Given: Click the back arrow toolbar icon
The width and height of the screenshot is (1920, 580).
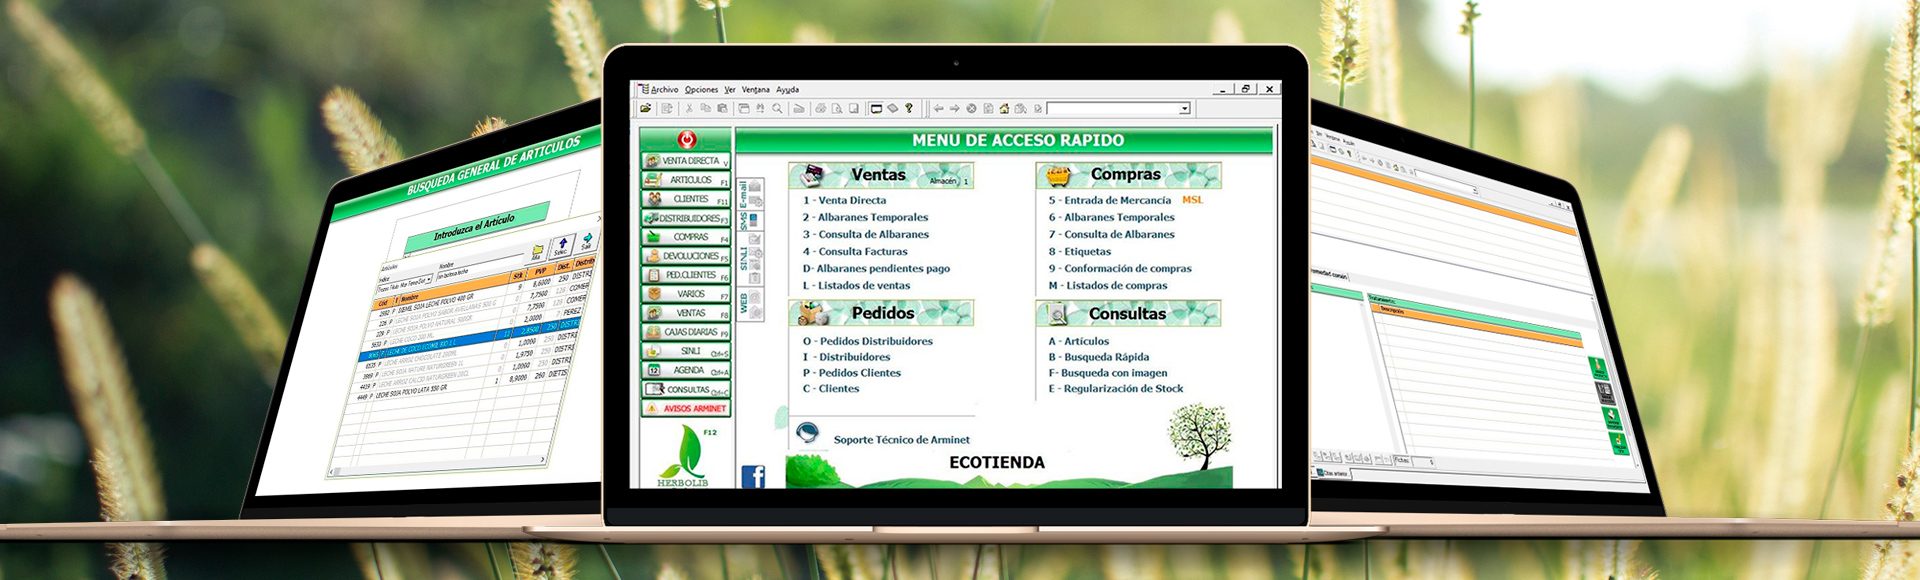Looking at the screenshot, I should click(x=938, y=109).
